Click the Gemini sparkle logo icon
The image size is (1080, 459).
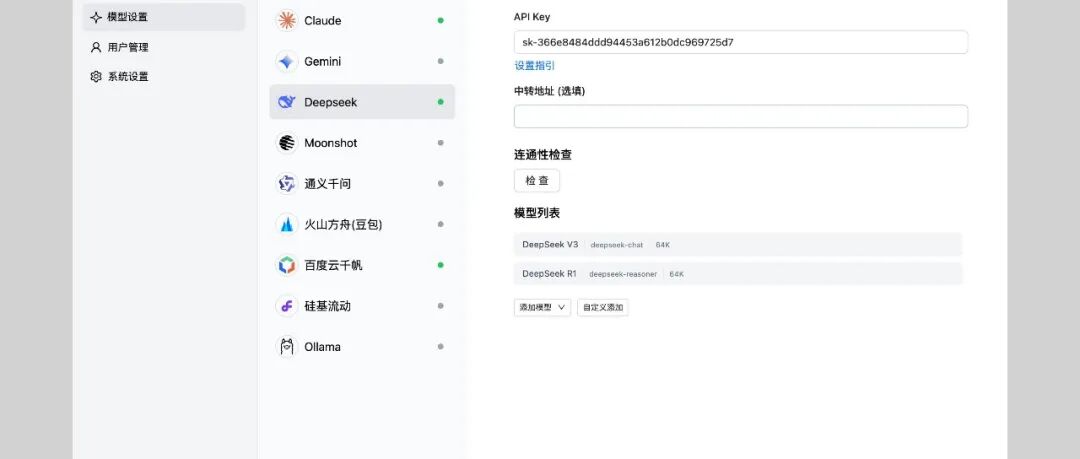coord(286,61)
